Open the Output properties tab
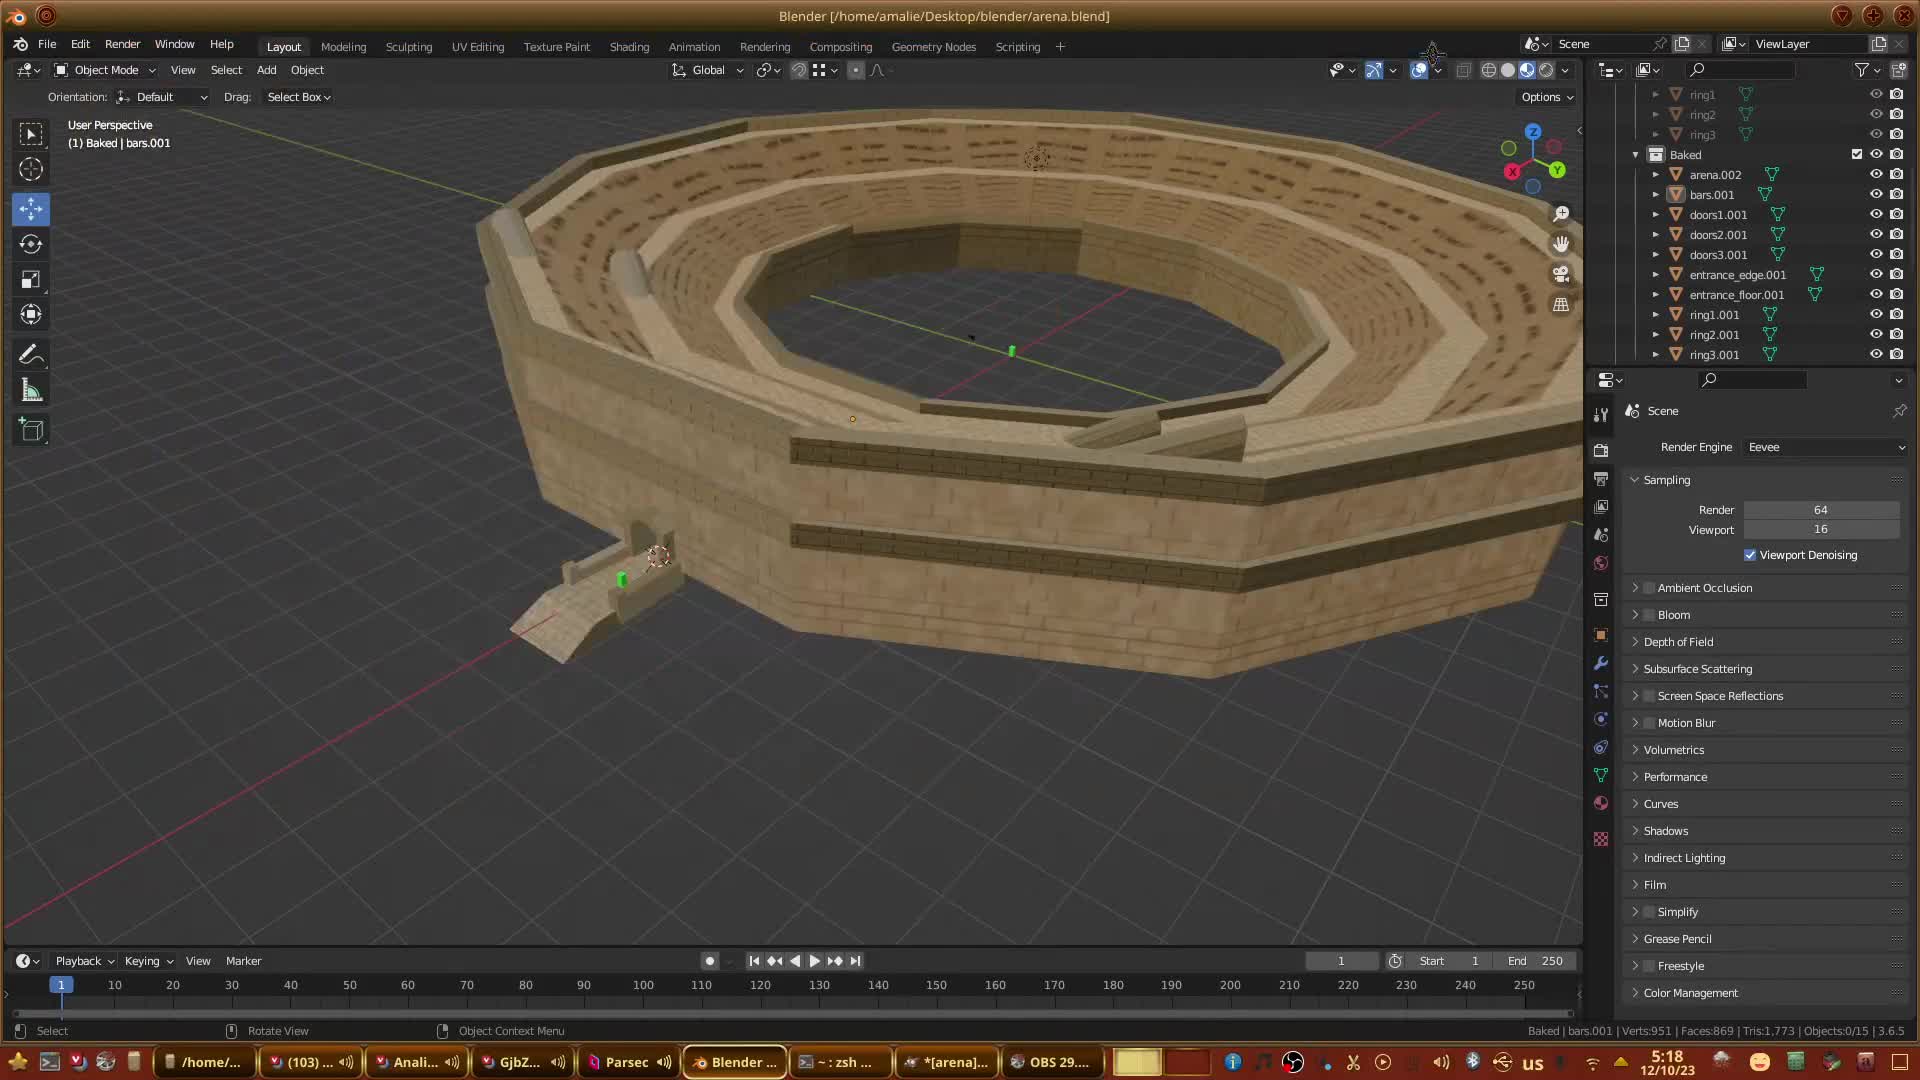 pos(1601,479)
